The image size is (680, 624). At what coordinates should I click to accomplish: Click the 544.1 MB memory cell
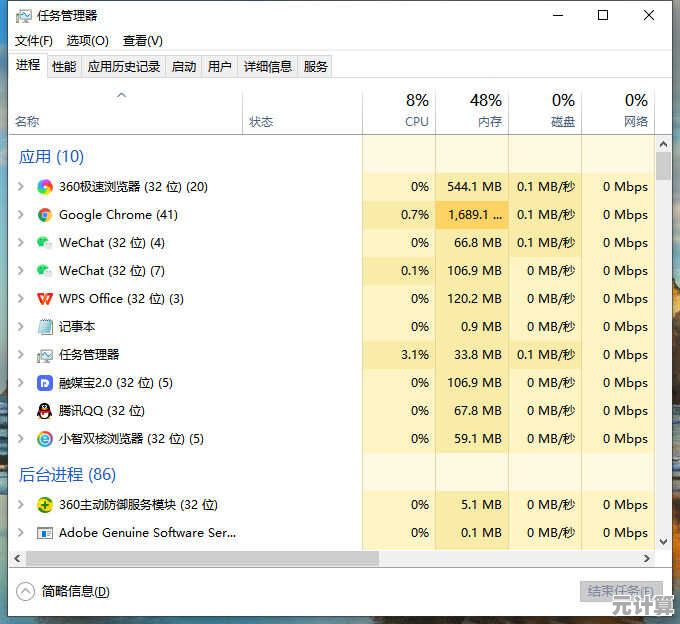coord(472,187)
